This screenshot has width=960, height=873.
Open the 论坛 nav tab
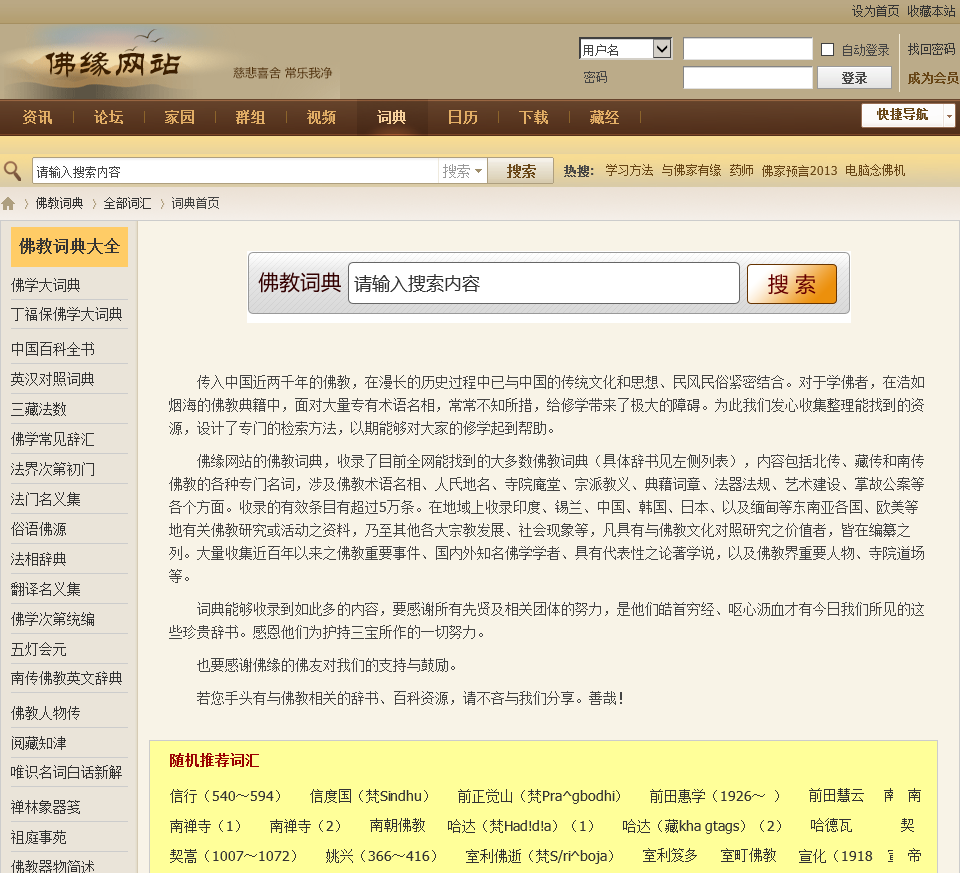click(108, 117)
